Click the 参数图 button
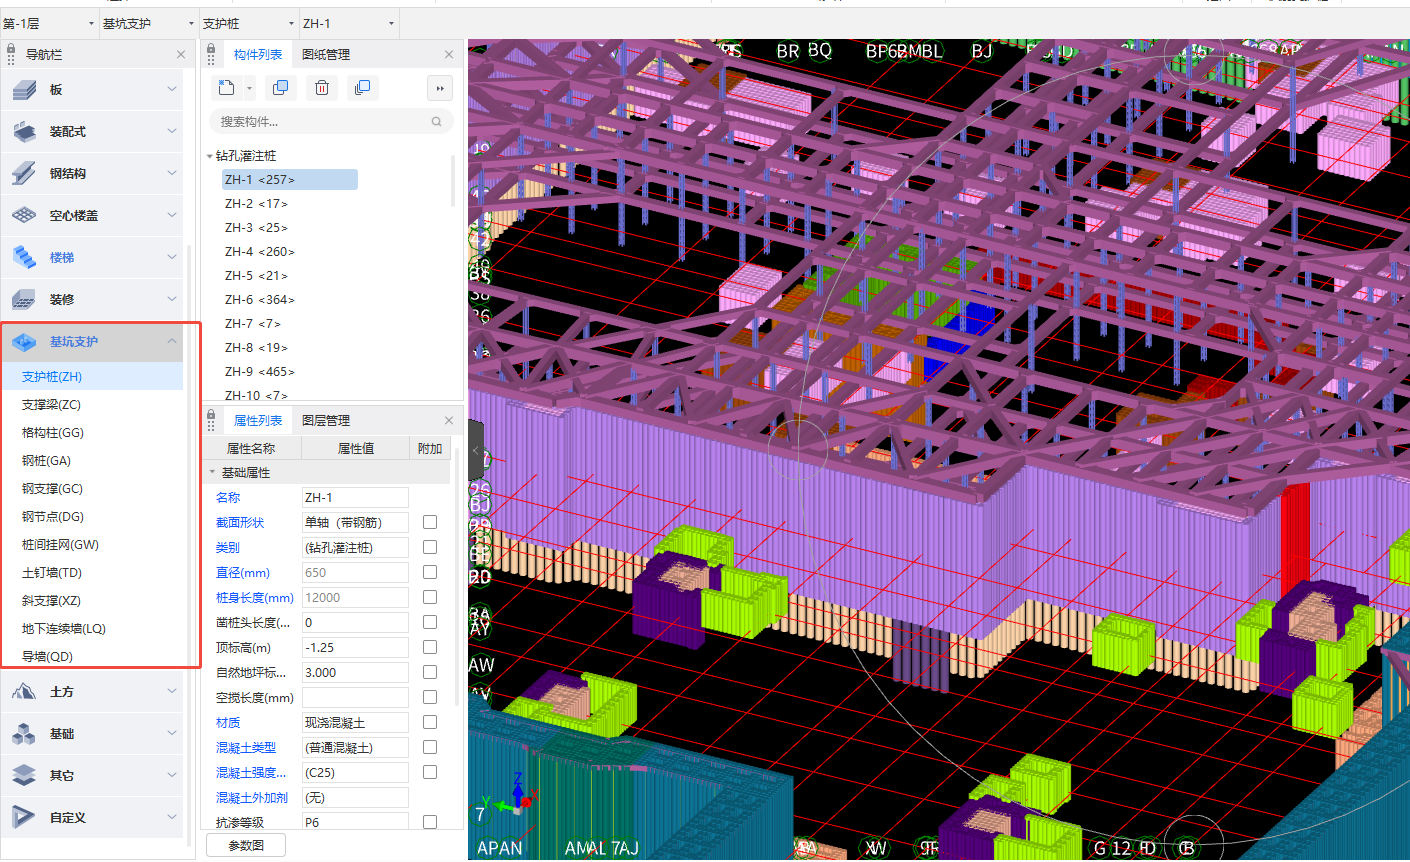The width and height of the screenshot is (1410, 862). [x=246, y=845]
